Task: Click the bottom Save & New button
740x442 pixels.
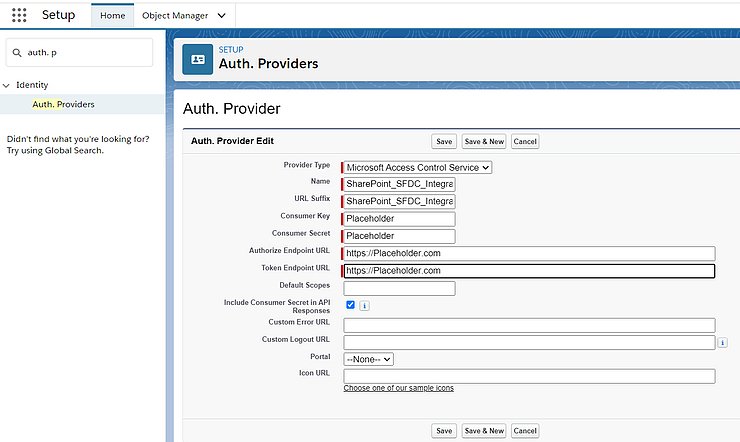Action: coord(484,430)
